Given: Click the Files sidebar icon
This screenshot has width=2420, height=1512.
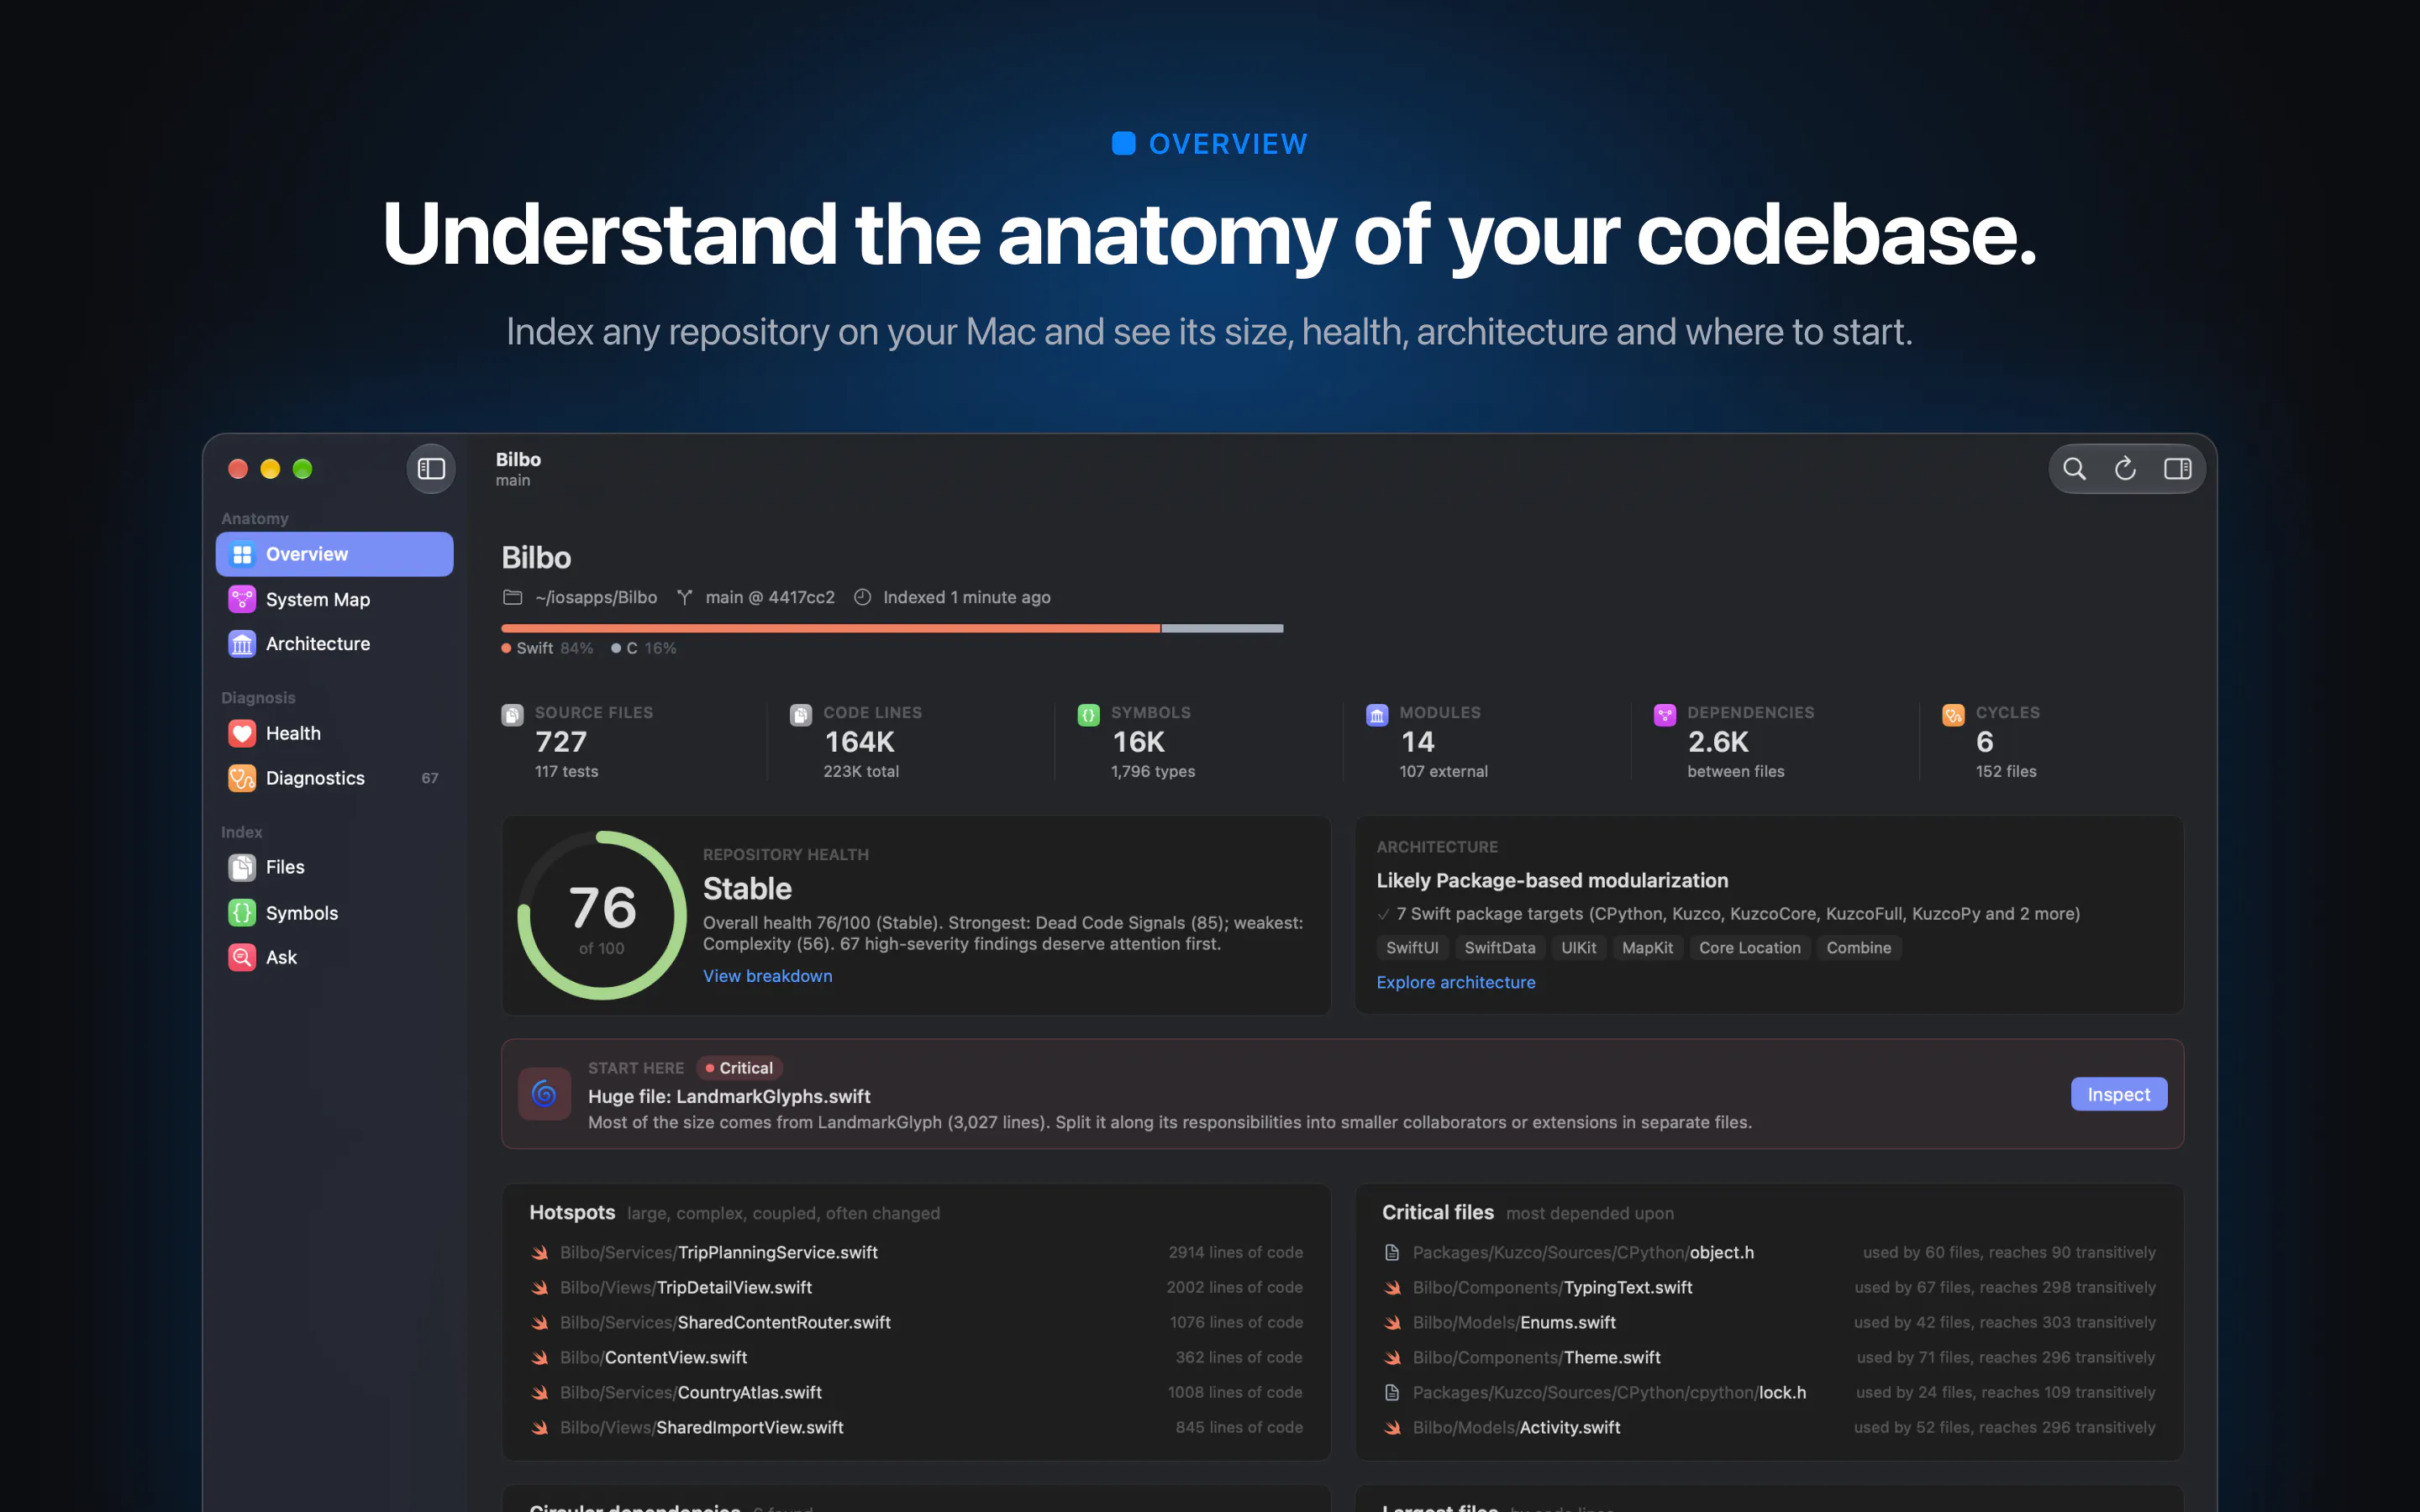Looking at the screenshot, I should (x=242, y=867).
